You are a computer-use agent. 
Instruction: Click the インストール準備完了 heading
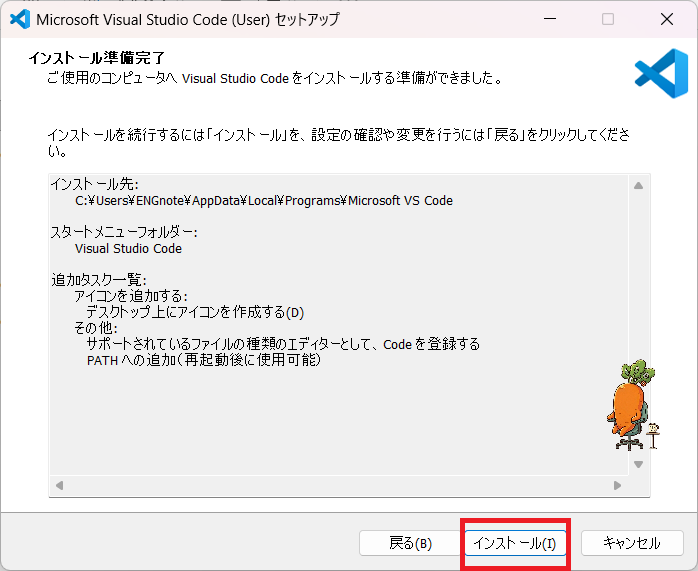(x=97, y=58)
